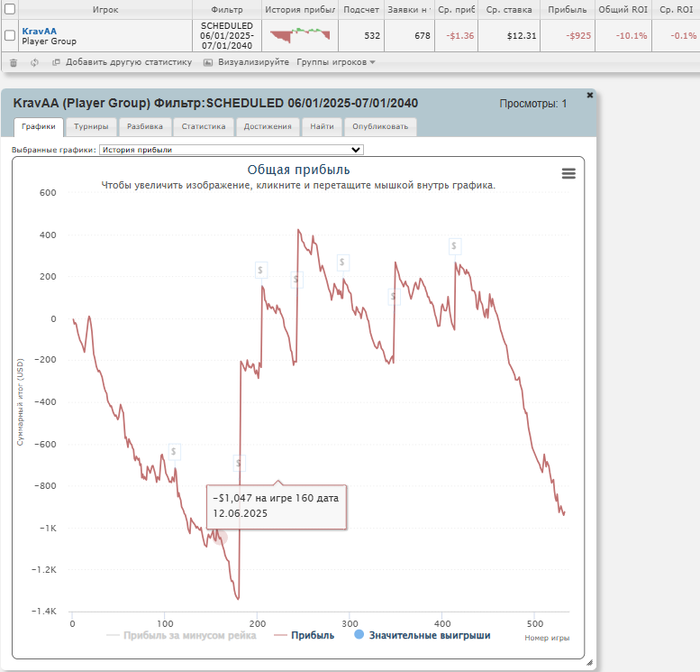Go to the Достижения tab
This screenshot has height=672, width=700.
pos(267,127)
